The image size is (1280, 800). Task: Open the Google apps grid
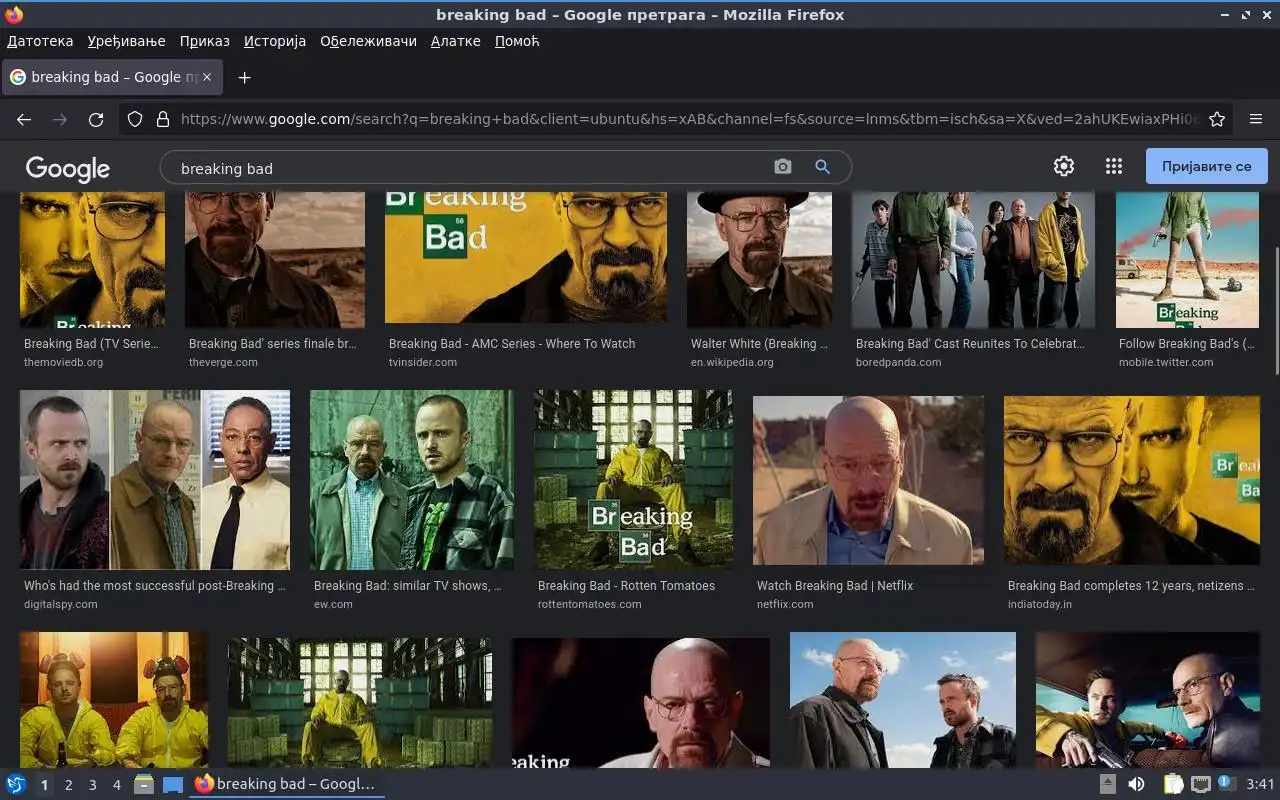point(1113,166)
